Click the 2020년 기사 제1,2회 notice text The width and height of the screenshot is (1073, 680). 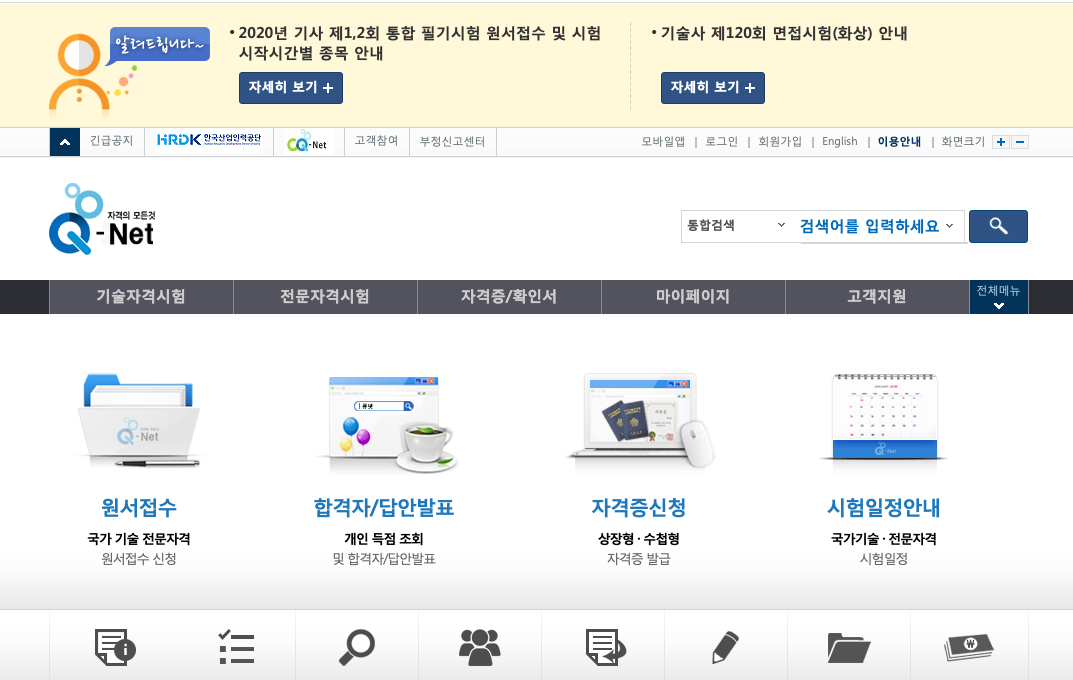[419, 43]
